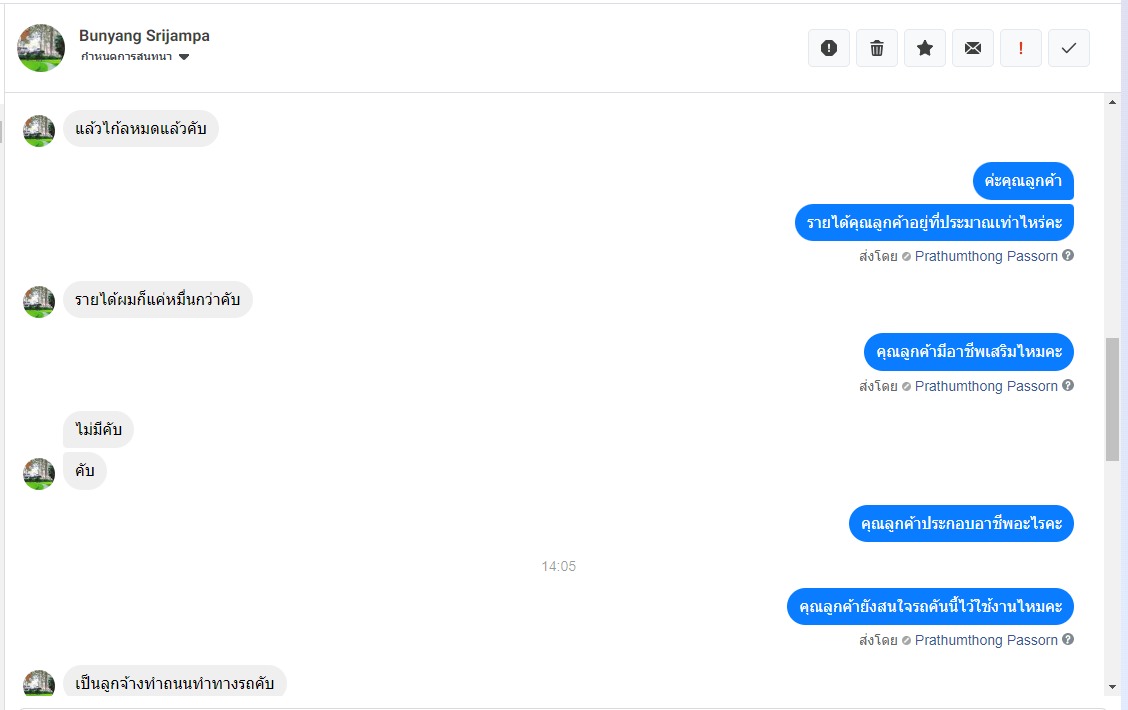Image resolution: width=1128 pixels, height=710 pixels.
Task: Click the scrollbar up arrow
Action: (1112, 102)
